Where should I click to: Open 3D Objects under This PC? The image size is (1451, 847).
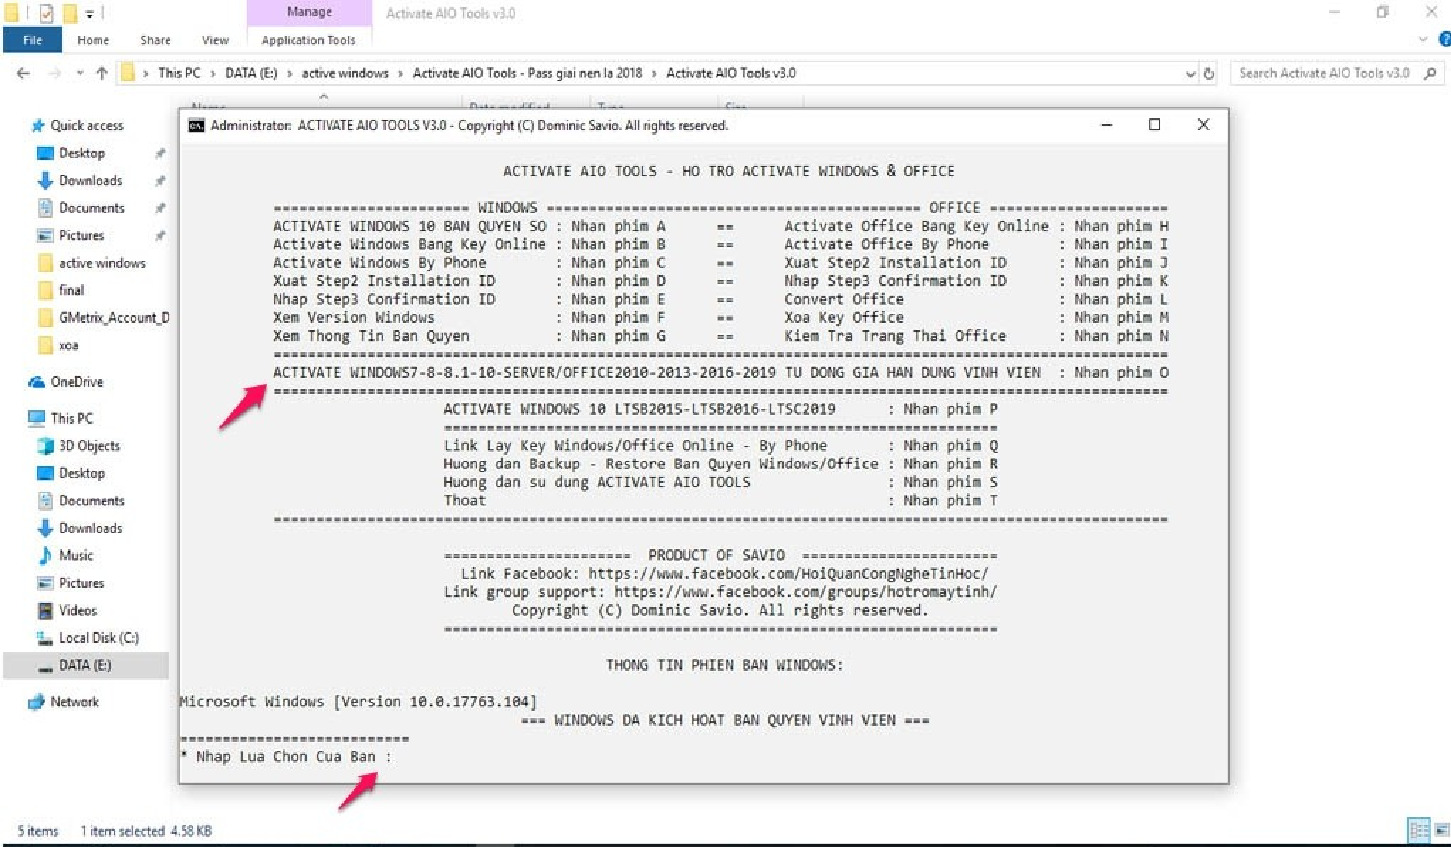click(x=89, y=446)
